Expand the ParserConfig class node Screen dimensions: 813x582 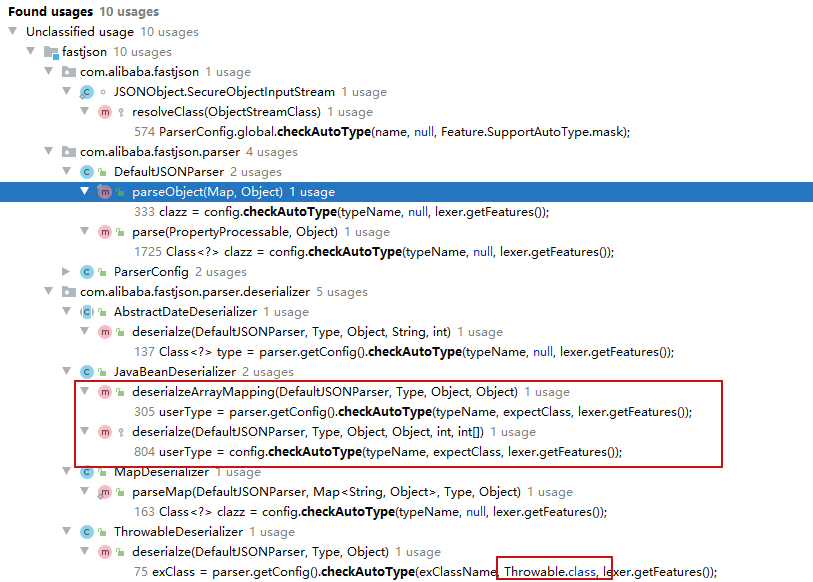[66, 271]
